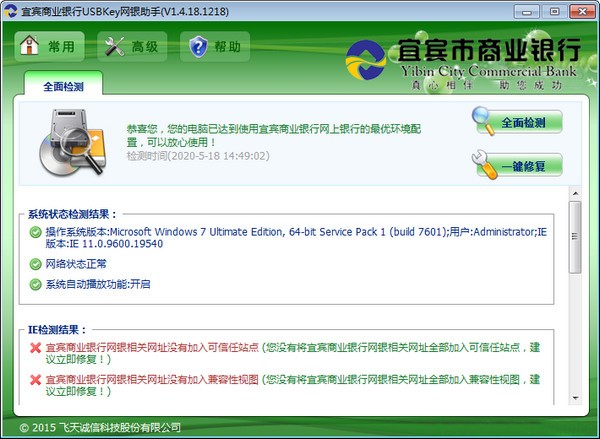Viewport: 600px width, 439px height.
Task: Open the 帮助 (Help) tab
Action: (215, 47)
